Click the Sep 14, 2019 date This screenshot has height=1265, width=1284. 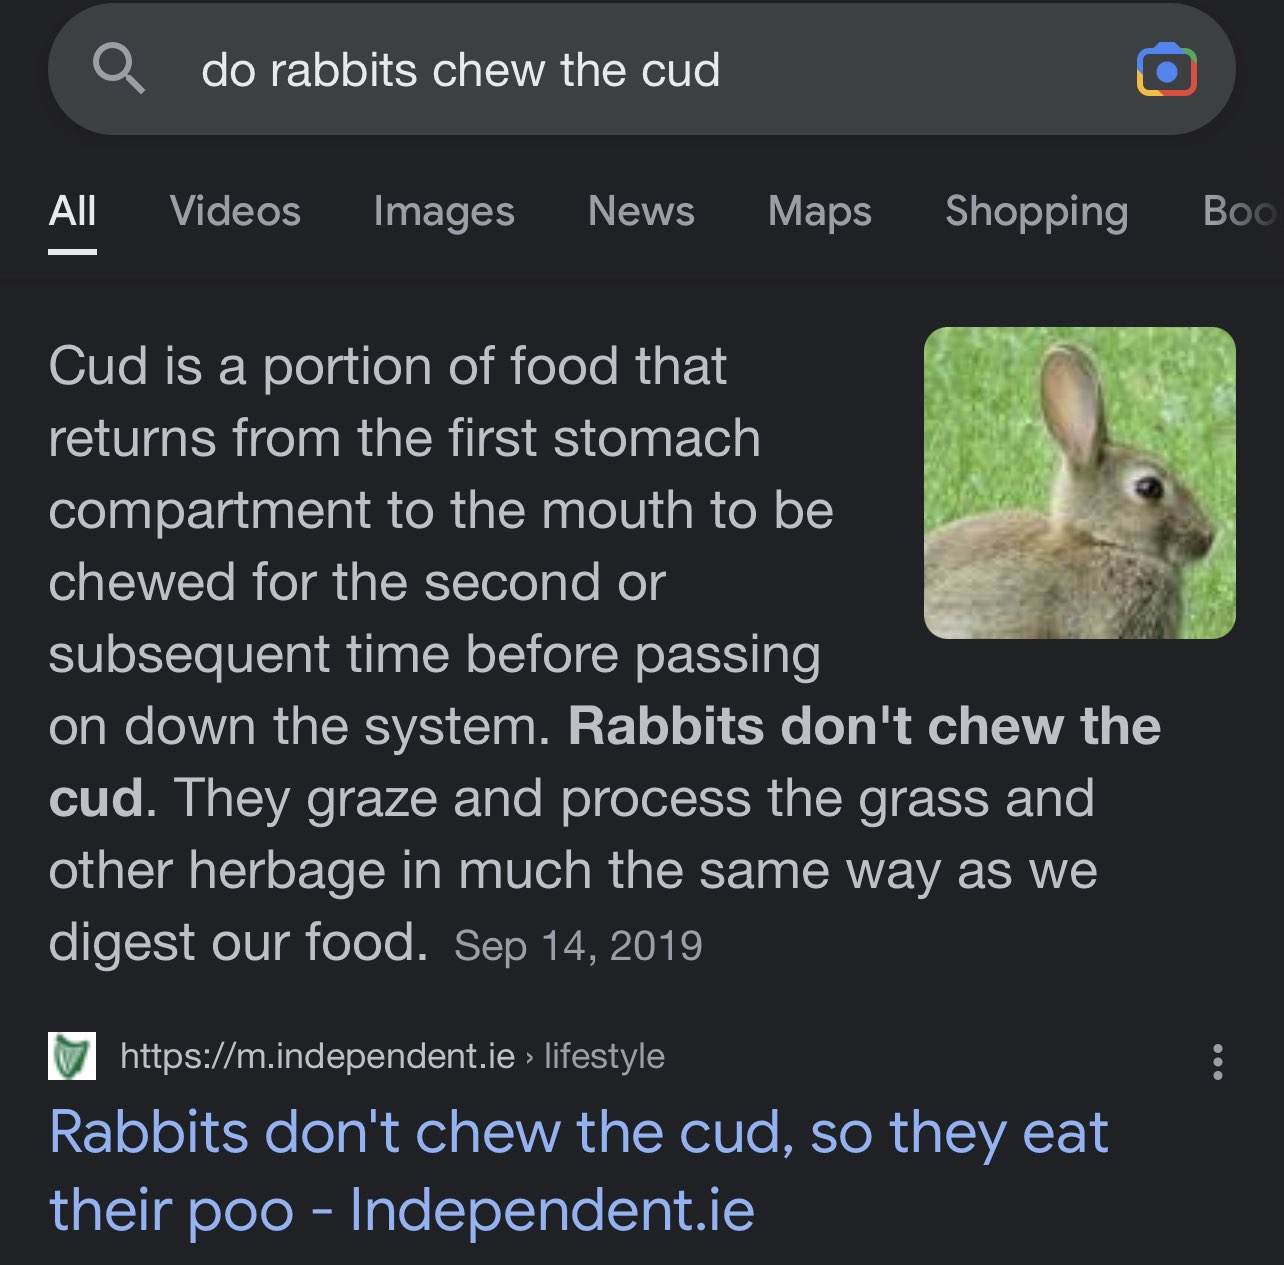(x=578, y=946)
